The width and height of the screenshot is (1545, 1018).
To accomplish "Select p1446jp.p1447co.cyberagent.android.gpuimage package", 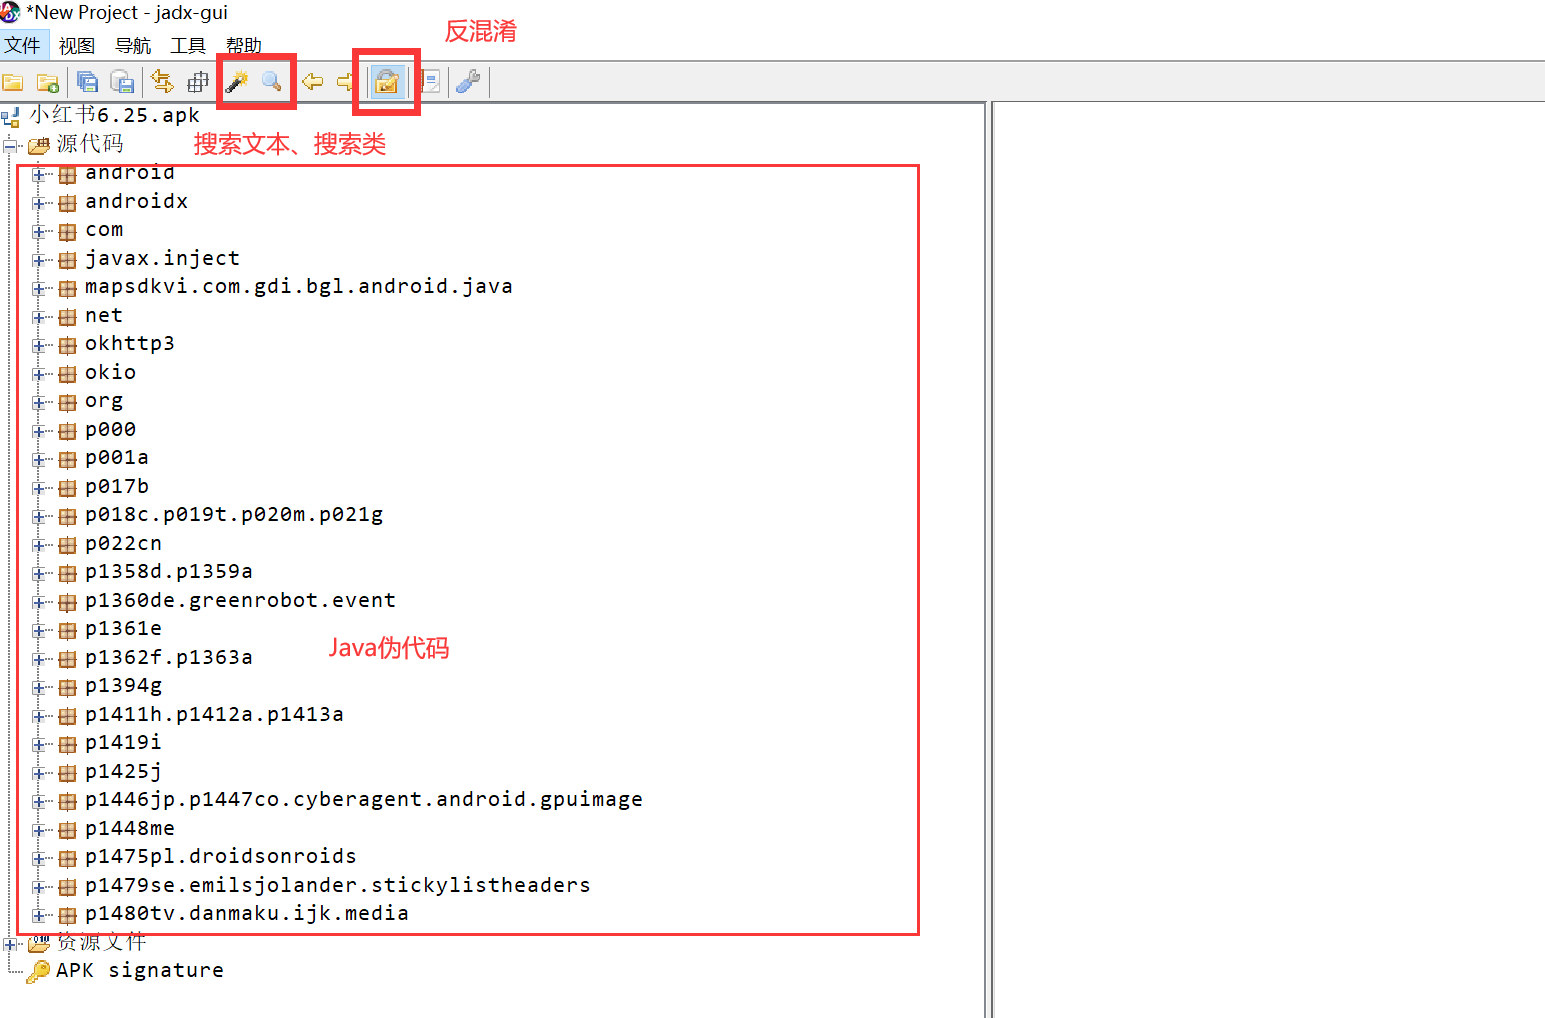I will tap(364, 800).
